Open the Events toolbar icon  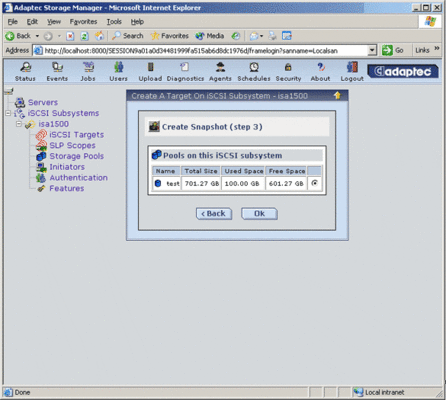pyautogui.click(x=57, y=67)
